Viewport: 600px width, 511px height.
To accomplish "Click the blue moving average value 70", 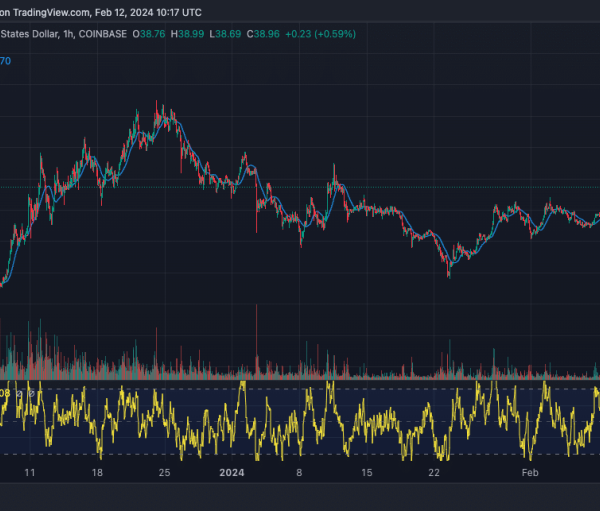I will [5, 61].
